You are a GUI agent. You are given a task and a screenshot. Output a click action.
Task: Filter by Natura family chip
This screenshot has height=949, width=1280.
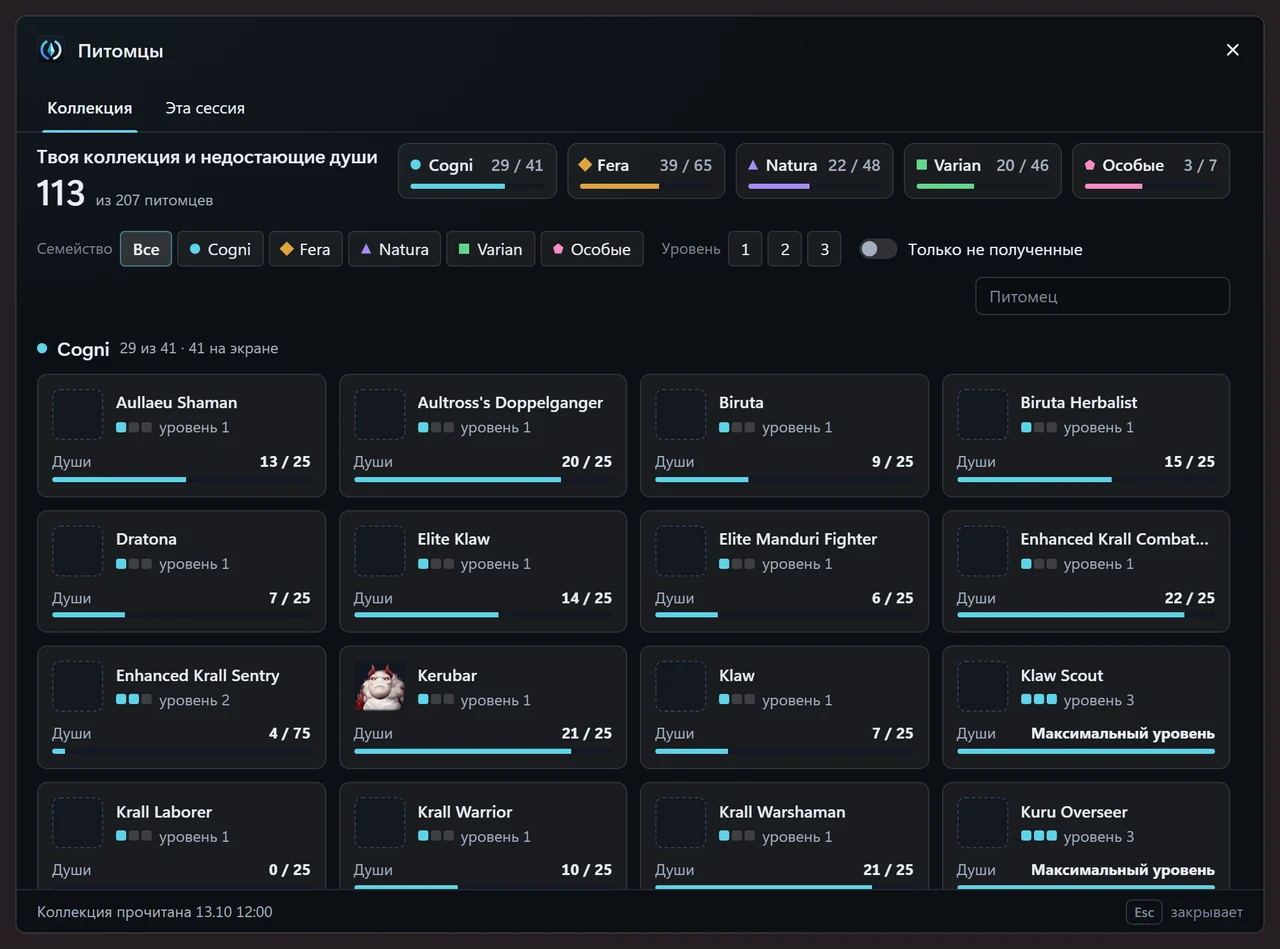[x=394, y=249]
